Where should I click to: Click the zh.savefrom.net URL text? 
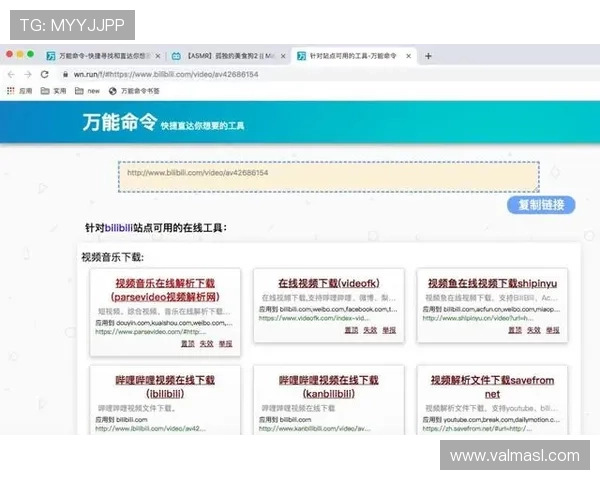477,428
